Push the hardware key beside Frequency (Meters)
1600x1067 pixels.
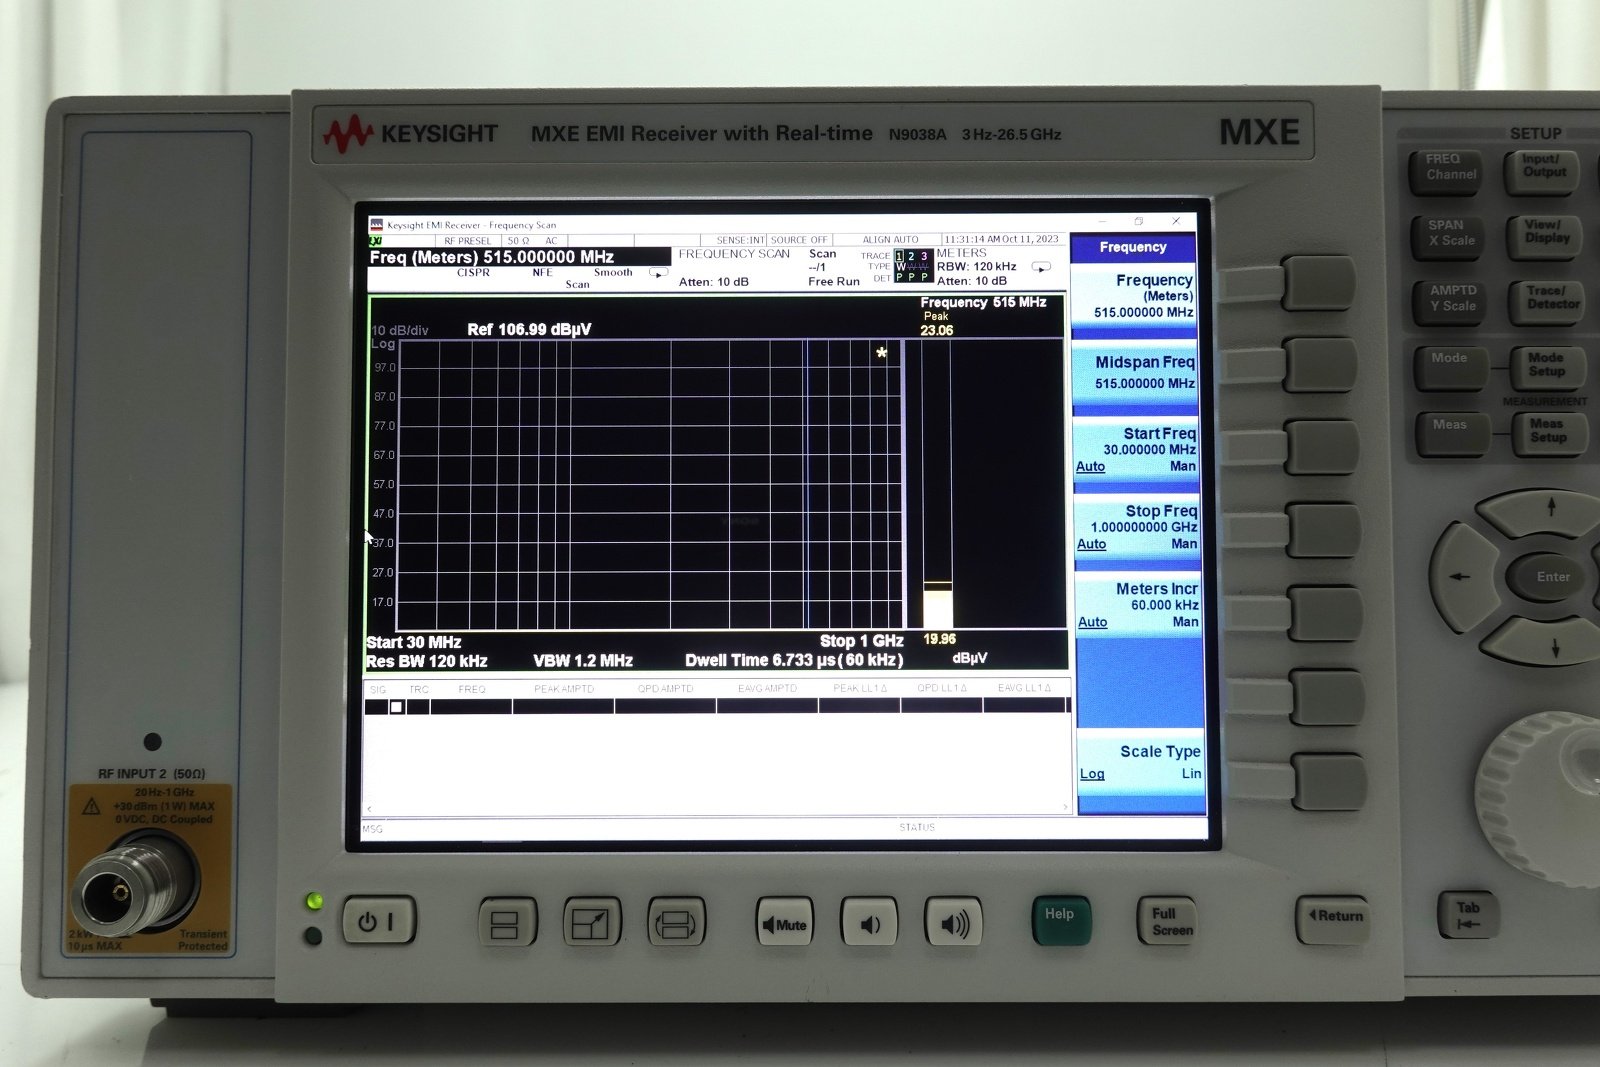1319,282
